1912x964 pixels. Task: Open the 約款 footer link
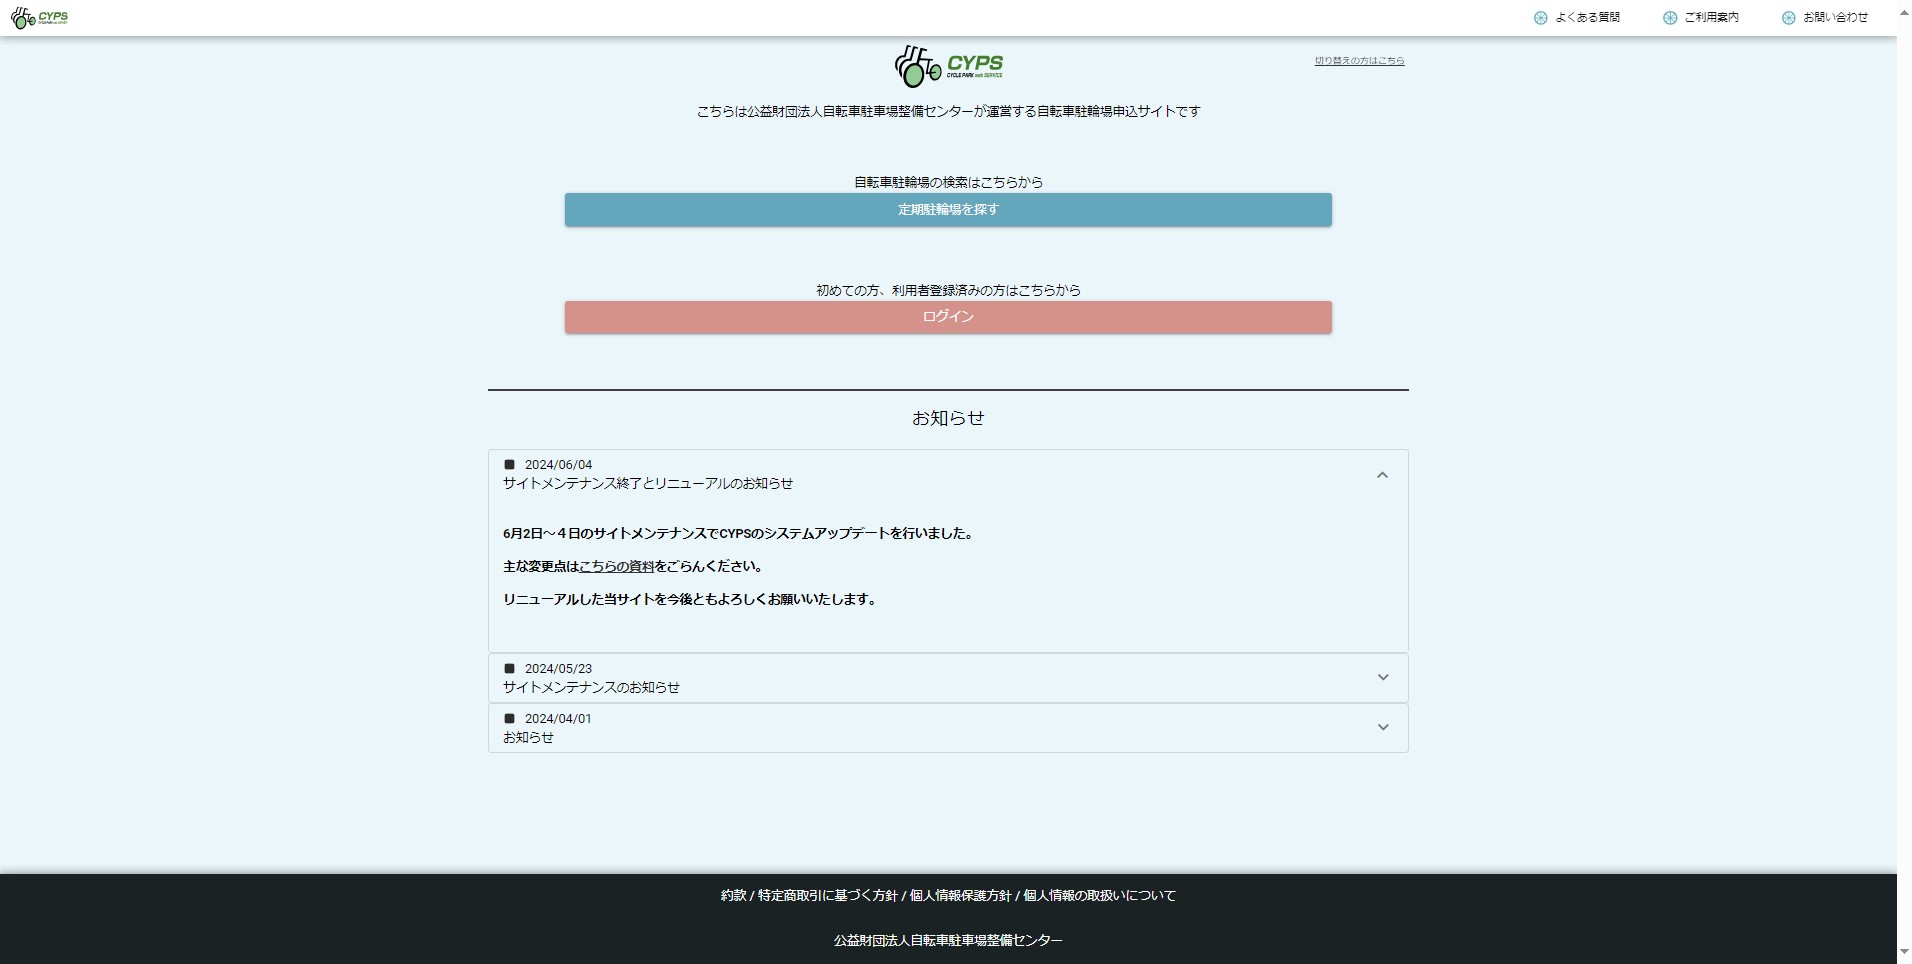733,896
